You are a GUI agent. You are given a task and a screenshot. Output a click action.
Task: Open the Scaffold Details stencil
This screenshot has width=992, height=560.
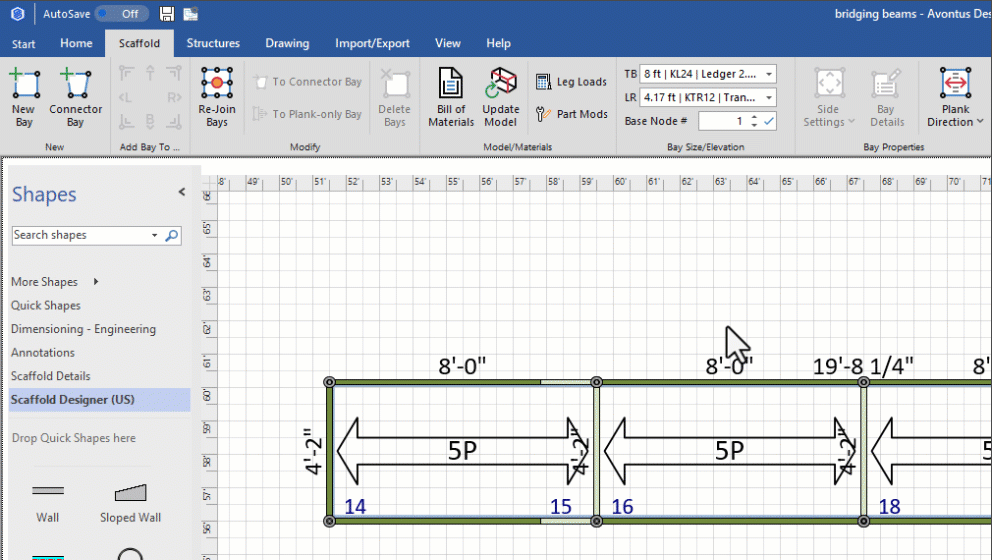51,376
